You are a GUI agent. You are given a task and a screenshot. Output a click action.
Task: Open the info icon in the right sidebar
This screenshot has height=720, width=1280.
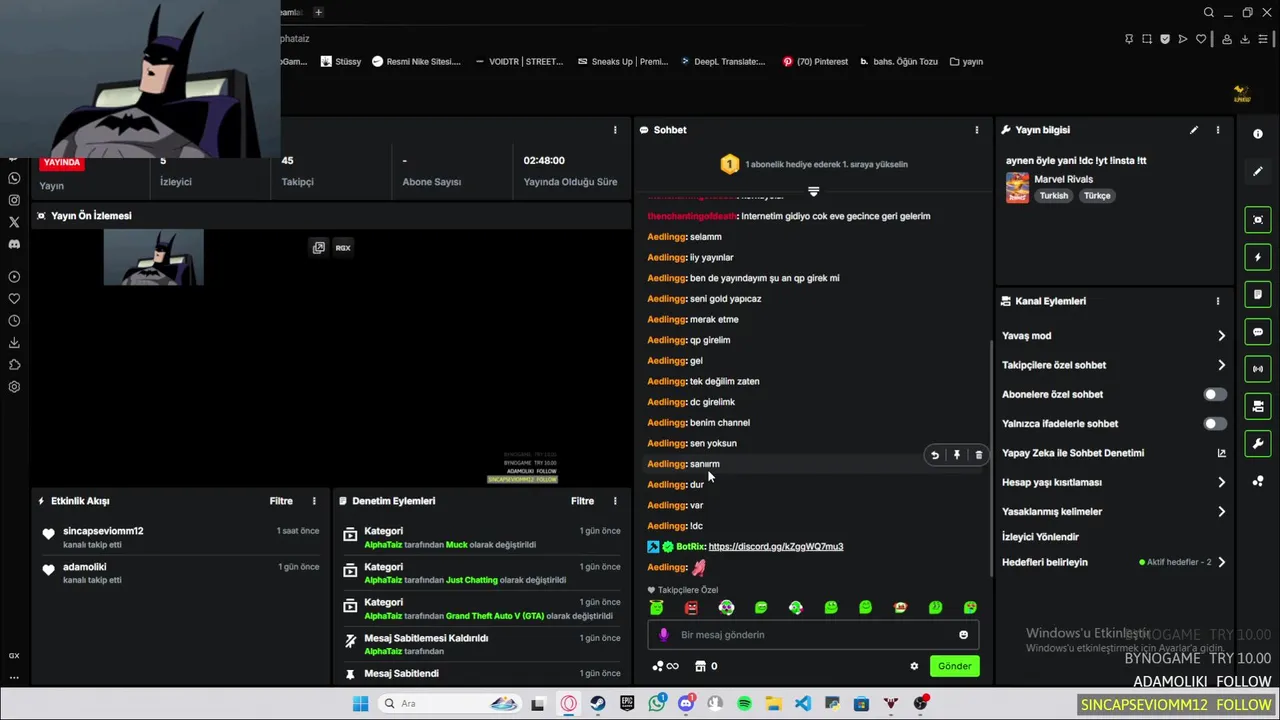pyautogui.click(x=1258, y=134)
